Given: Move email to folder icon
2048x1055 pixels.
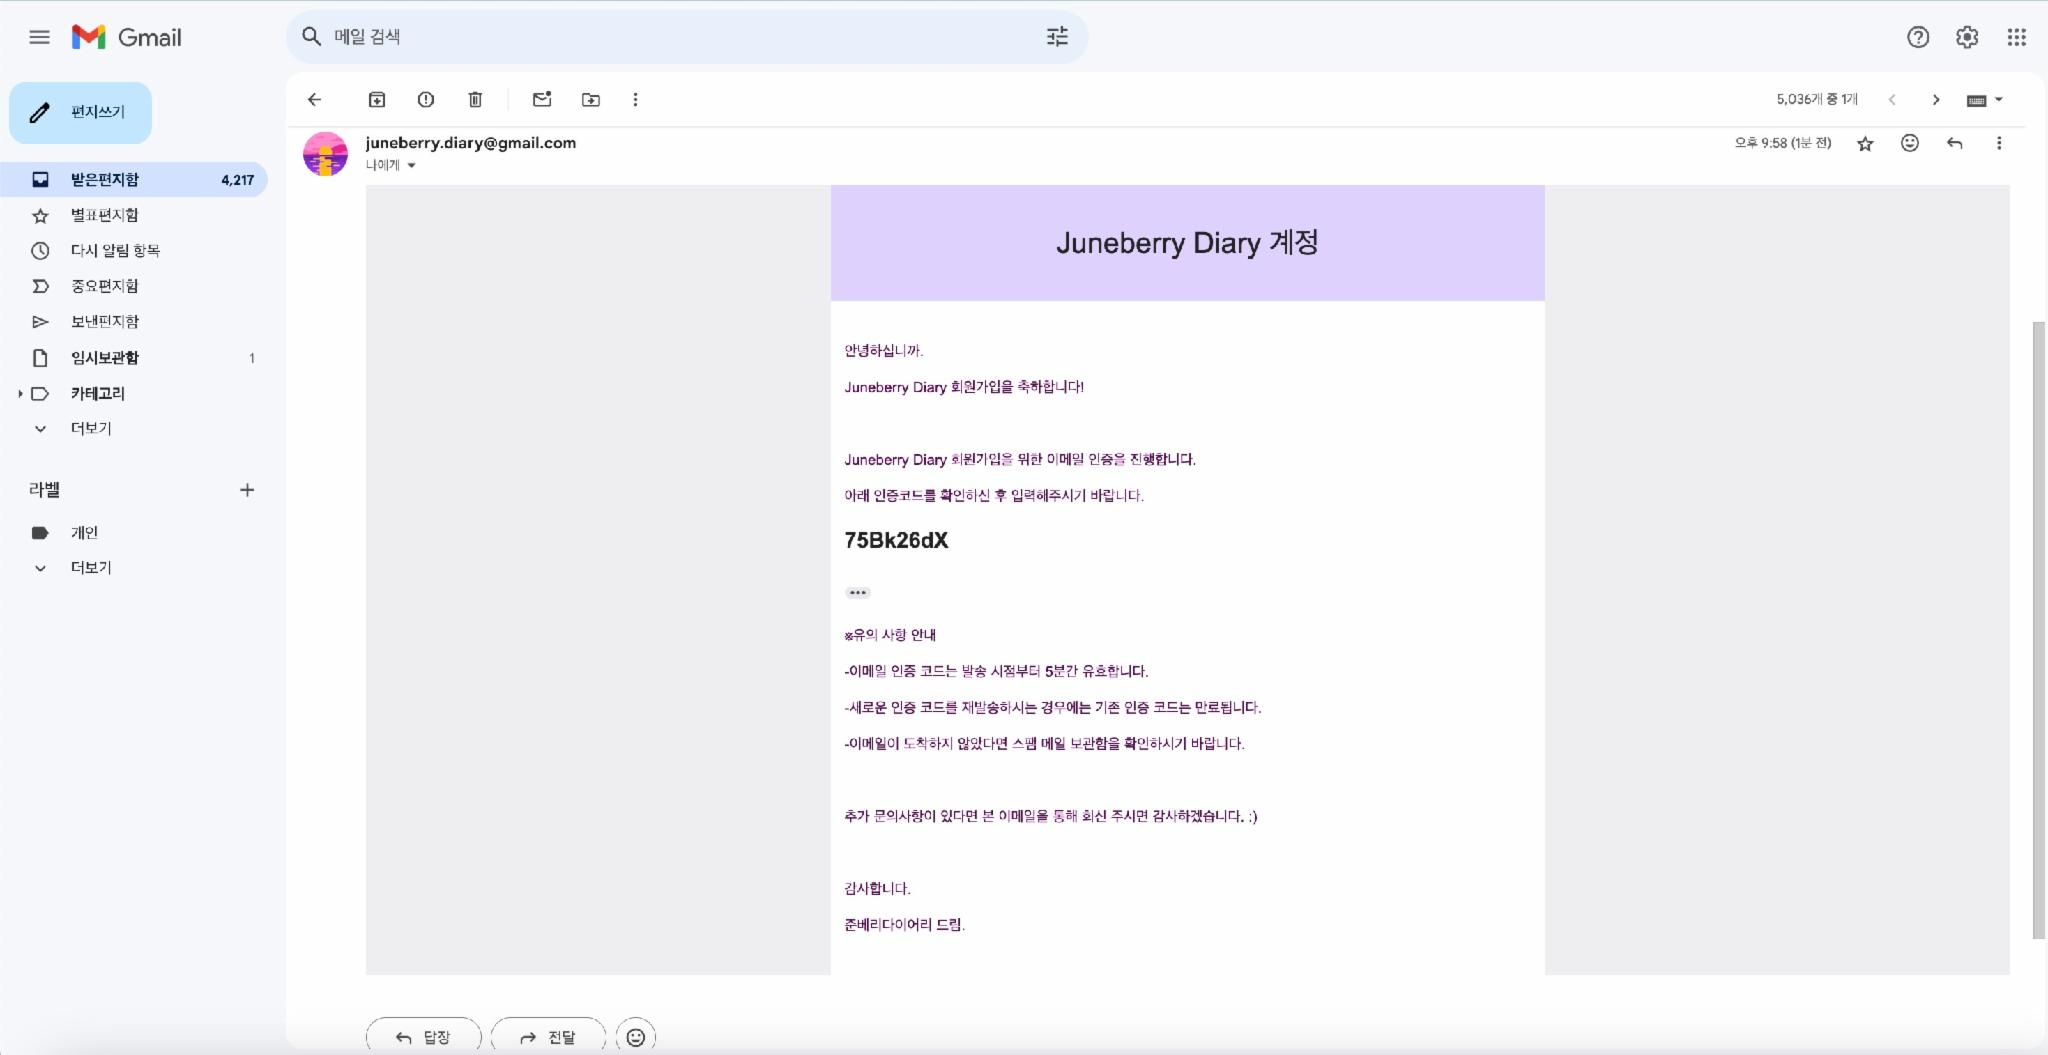Looking at the screenshot, I should tap(591, 99).
